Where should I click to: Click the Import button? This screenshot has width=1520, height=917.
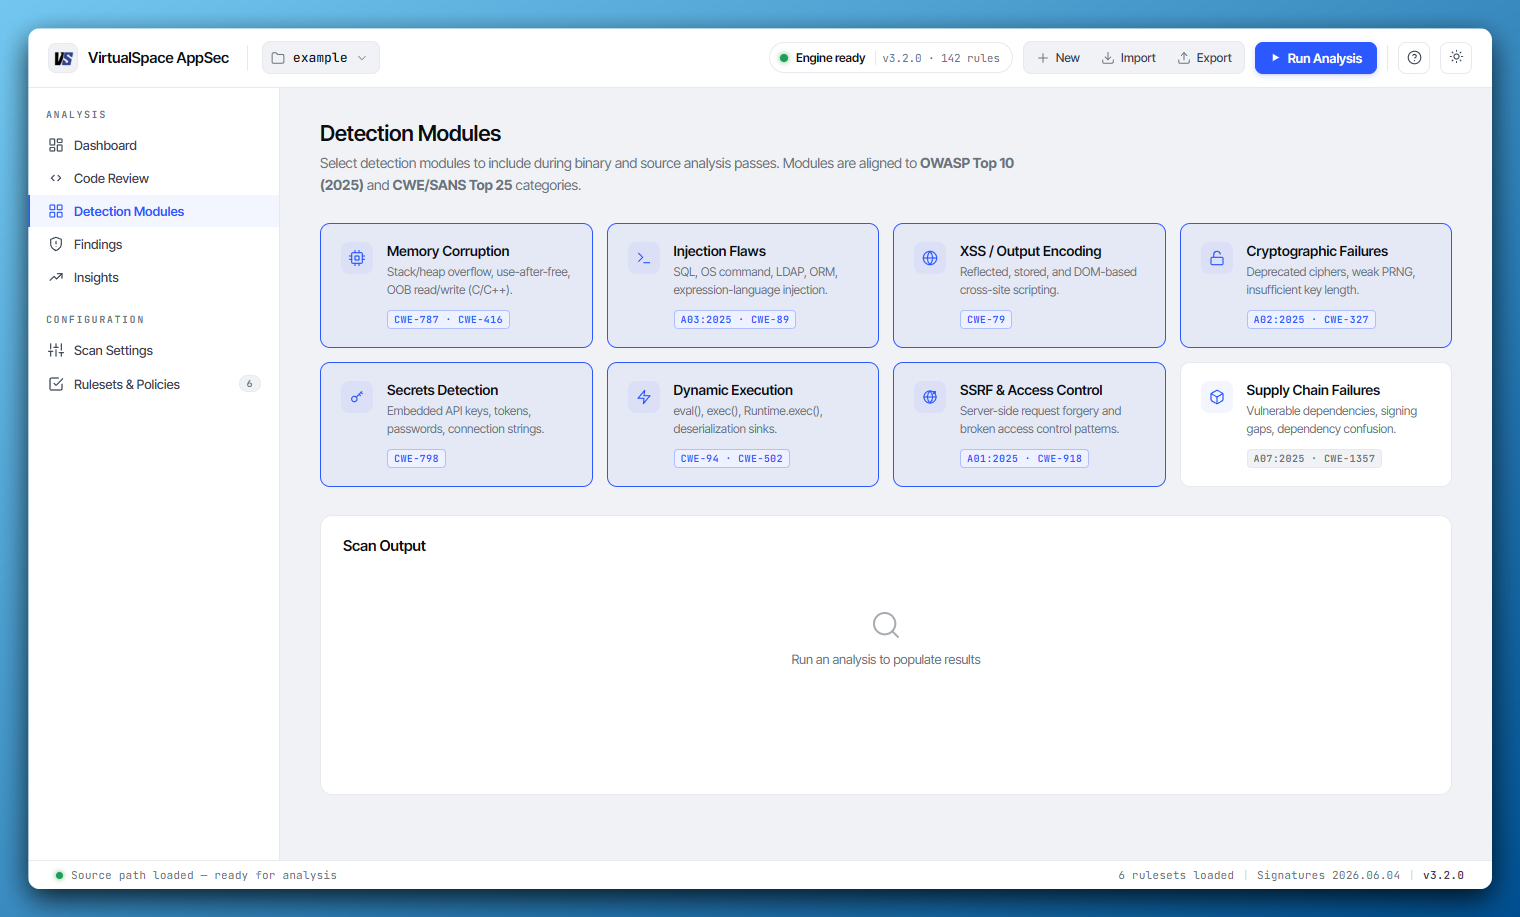tap(1129, 58)
